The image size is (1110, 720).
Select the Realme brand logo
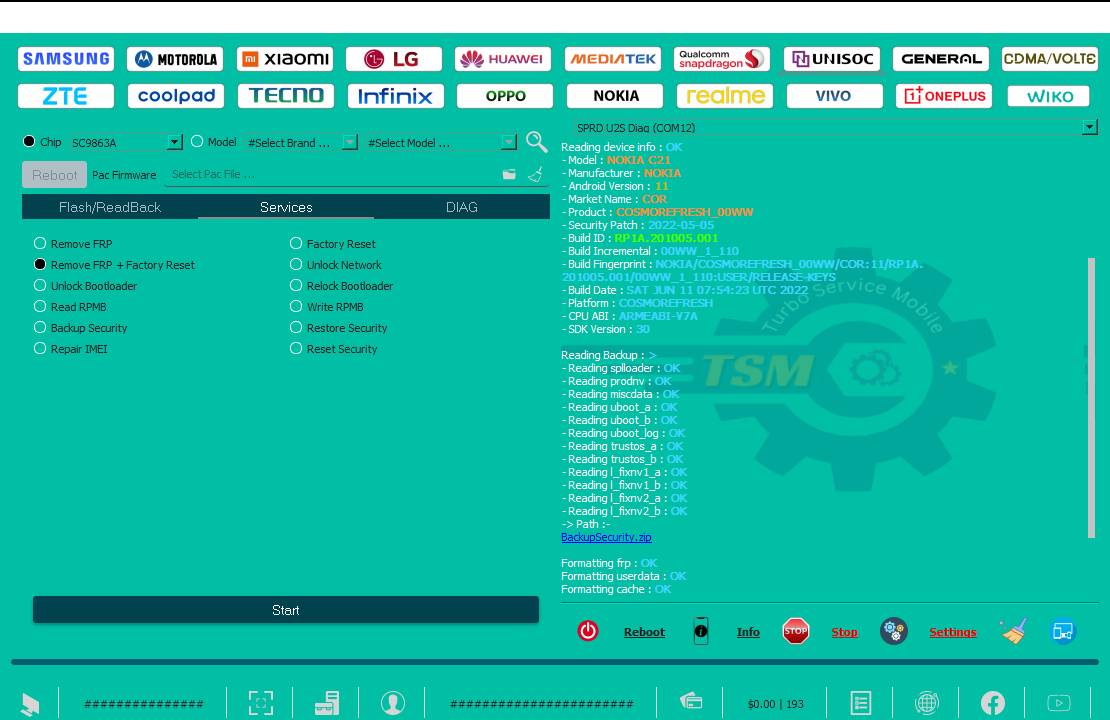pos(725,96)
